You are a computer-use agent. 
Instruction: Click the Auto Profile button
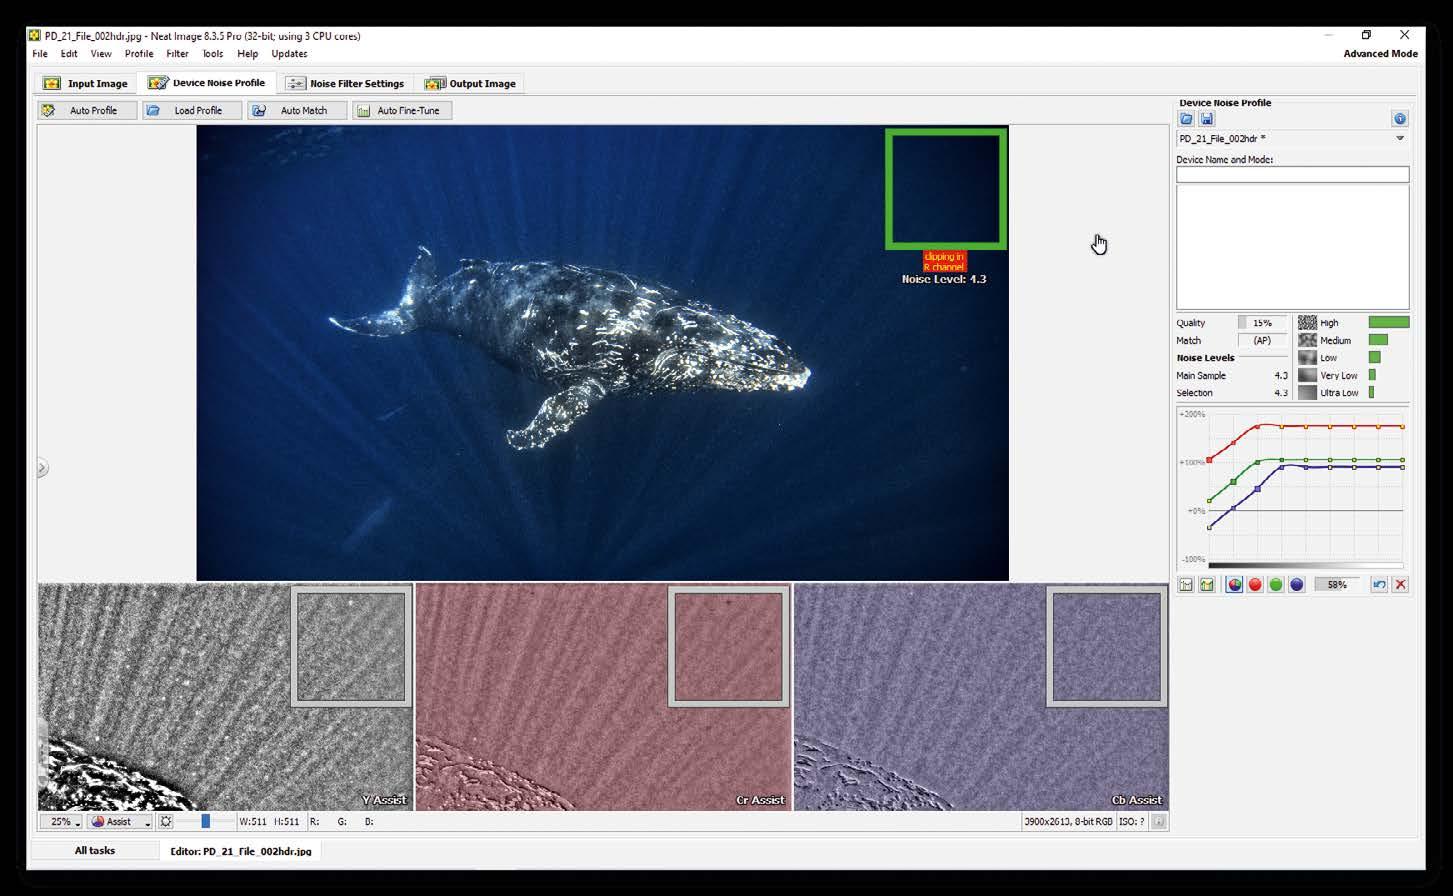[87, 110]
